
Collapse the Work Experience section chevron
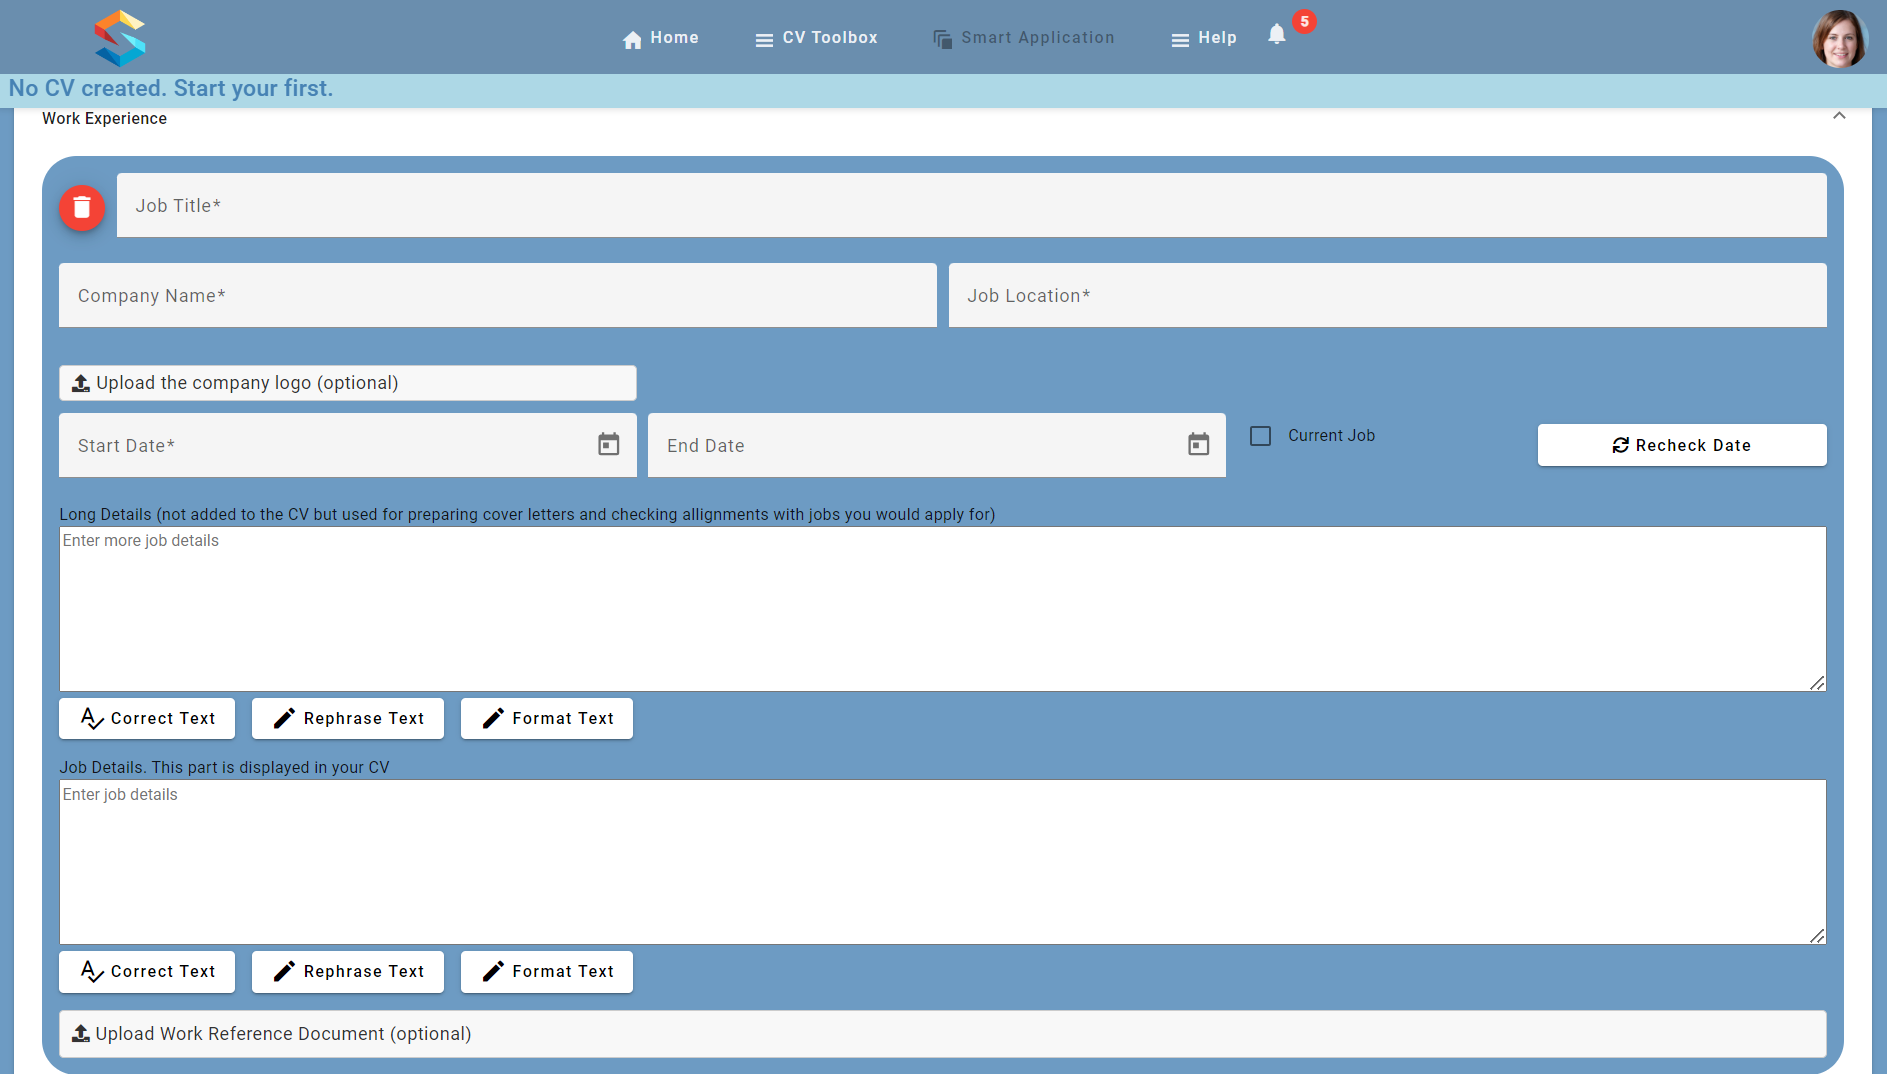[x=1839, y=117]
